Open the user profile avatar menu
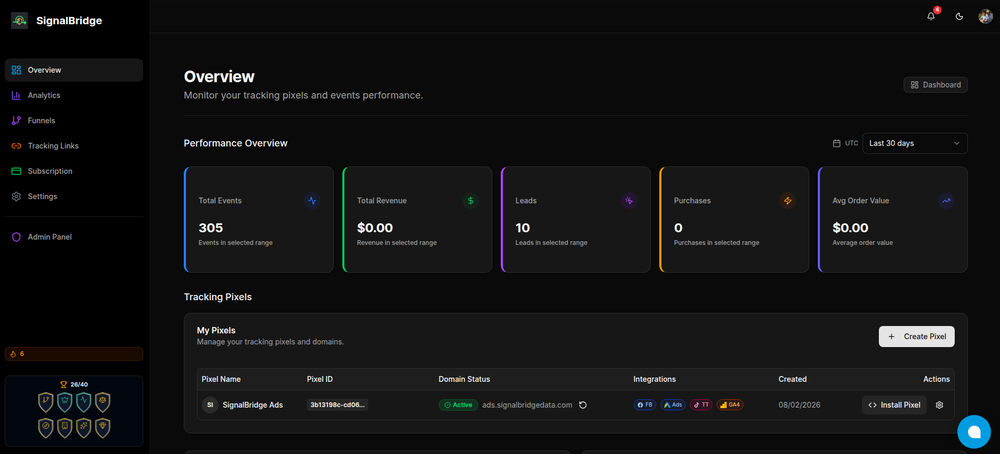The width and height of the screenshot is (1000, 454). (x=985, y=16)
